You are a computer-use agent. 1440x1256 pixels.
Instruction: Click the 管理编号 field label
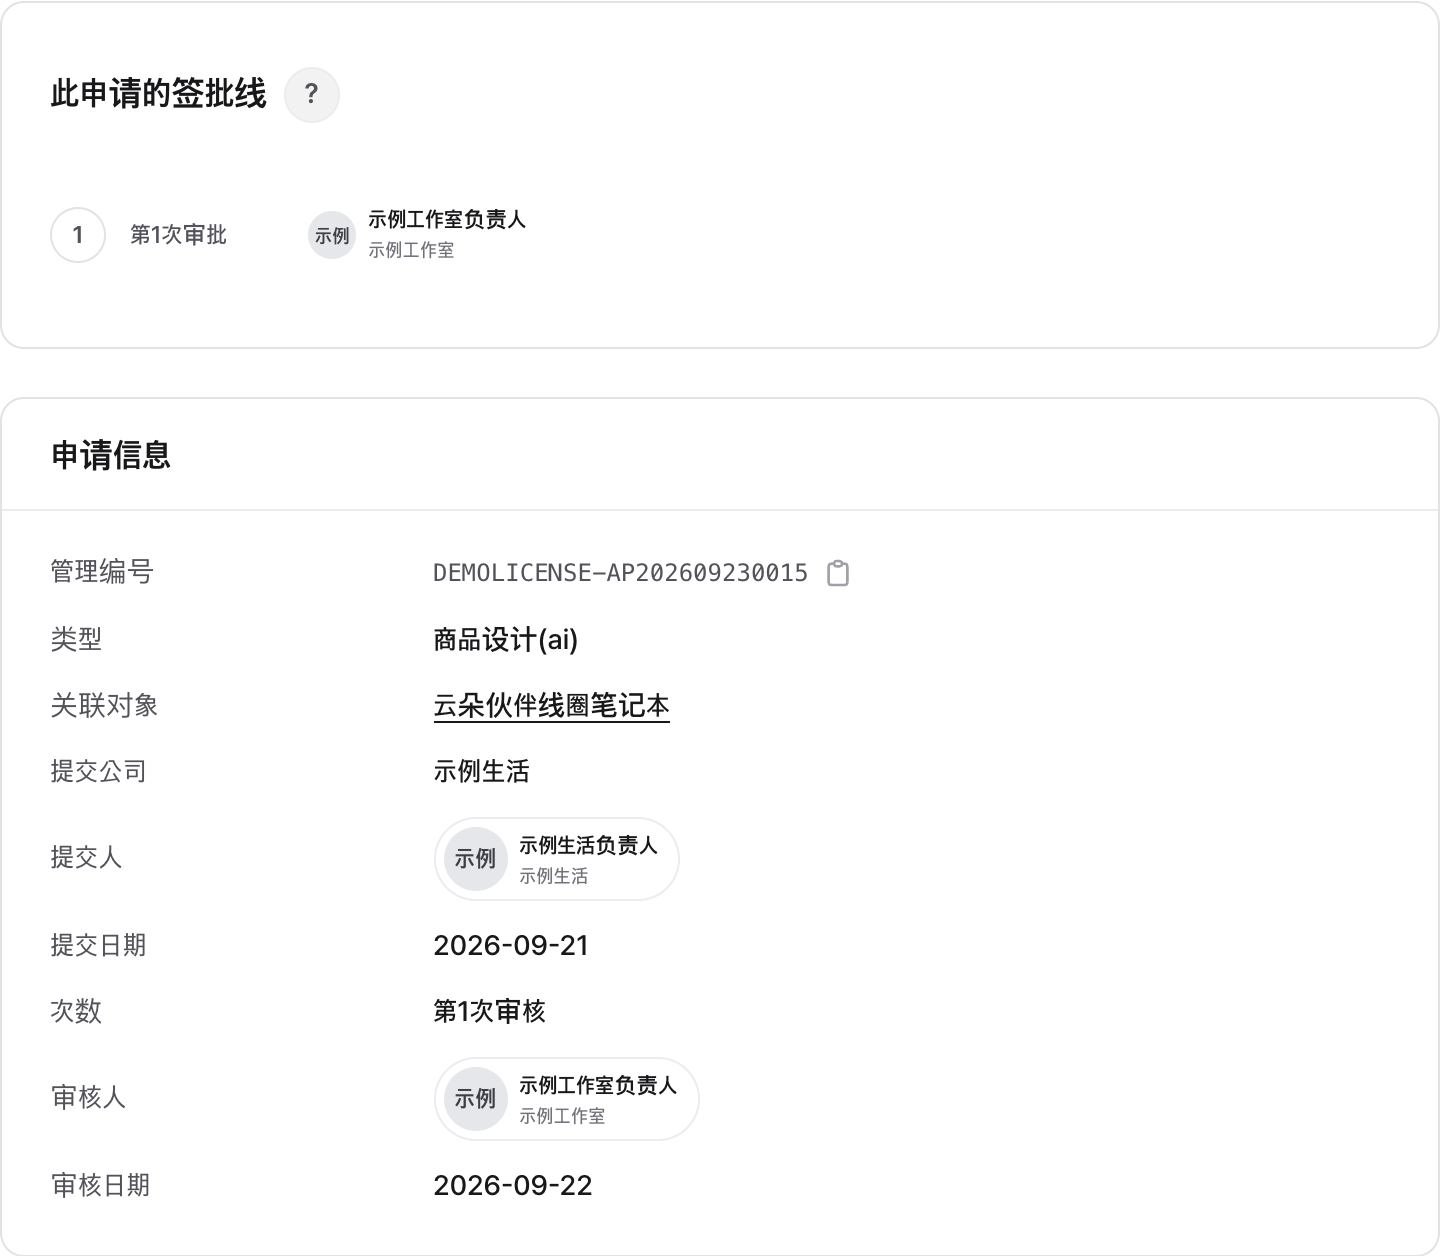[102, 572]
